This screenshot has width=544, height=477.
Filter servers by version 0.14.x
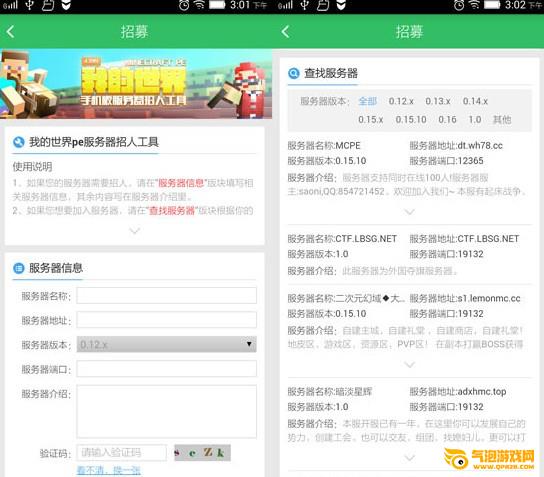point(475,101)
